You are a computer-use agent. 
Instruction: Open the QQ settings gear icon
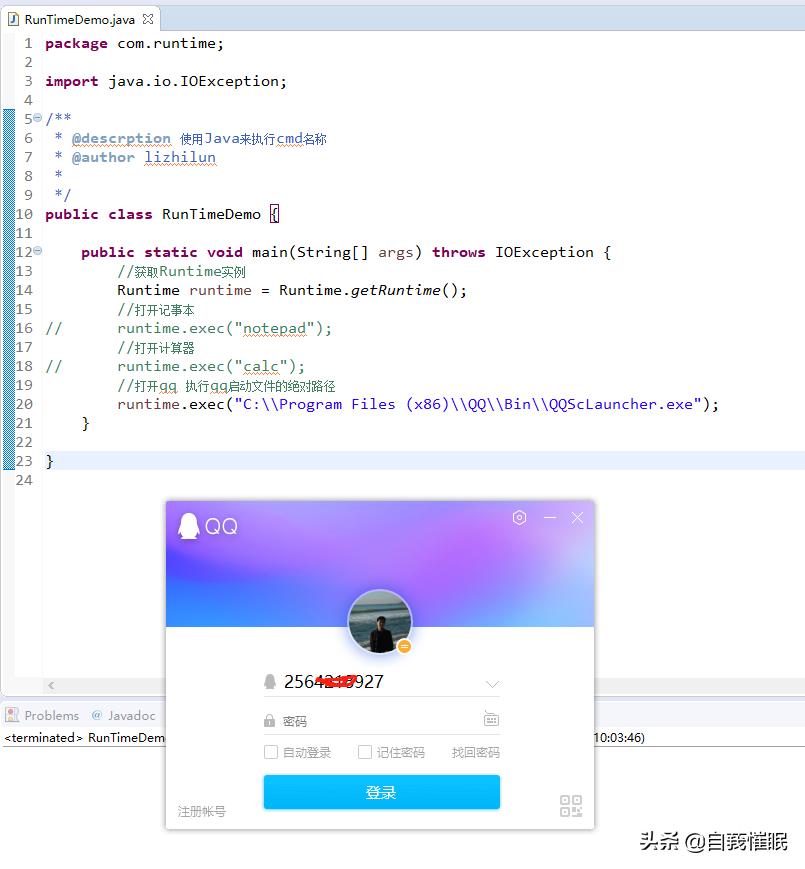click(x=518, y=517)
